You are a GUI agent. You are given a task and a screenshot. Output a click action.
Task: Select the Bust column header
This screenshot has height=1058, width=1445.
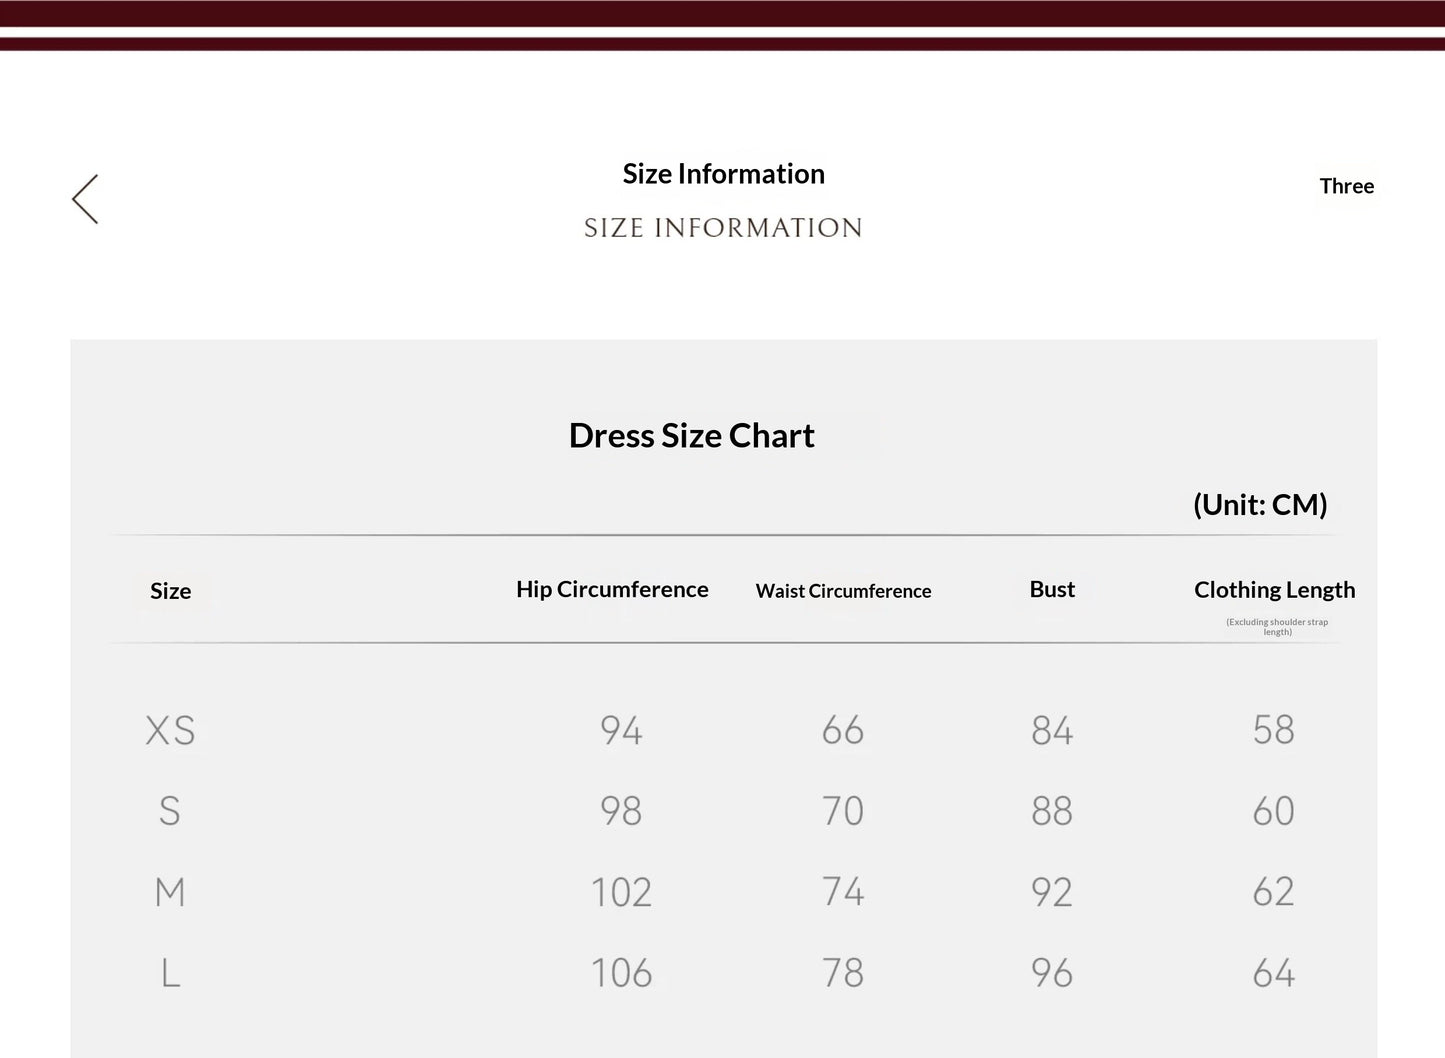click(1052, 589)
